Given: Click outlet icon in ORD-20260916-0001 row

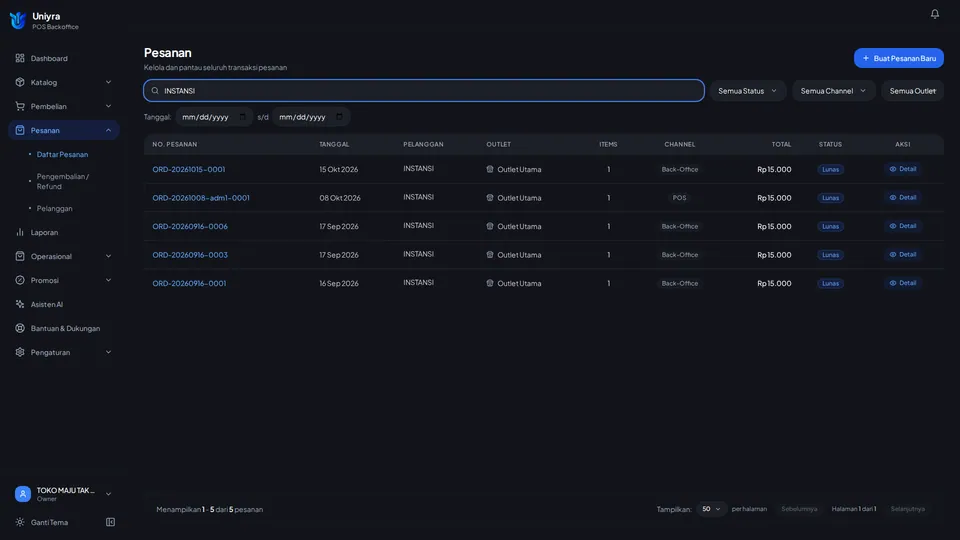Looking at the screenshot, I should point(490,283).
